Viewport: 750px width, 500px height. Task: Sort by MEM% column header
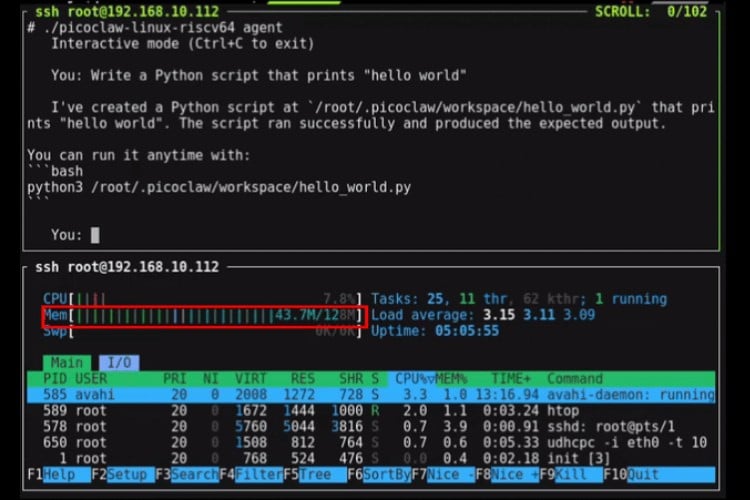point(451,378)
